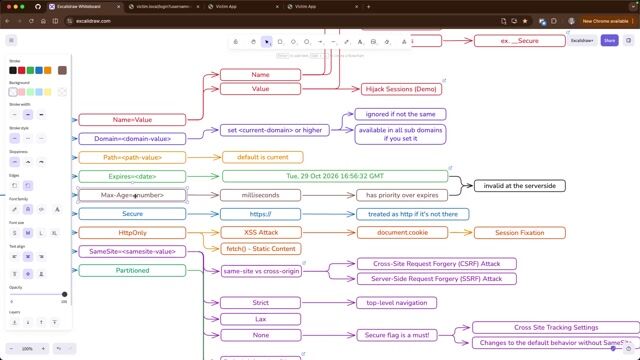Viewport: 640px width, 360px height.
Task: Select the Eraser tool
Action: pos(387,42)
